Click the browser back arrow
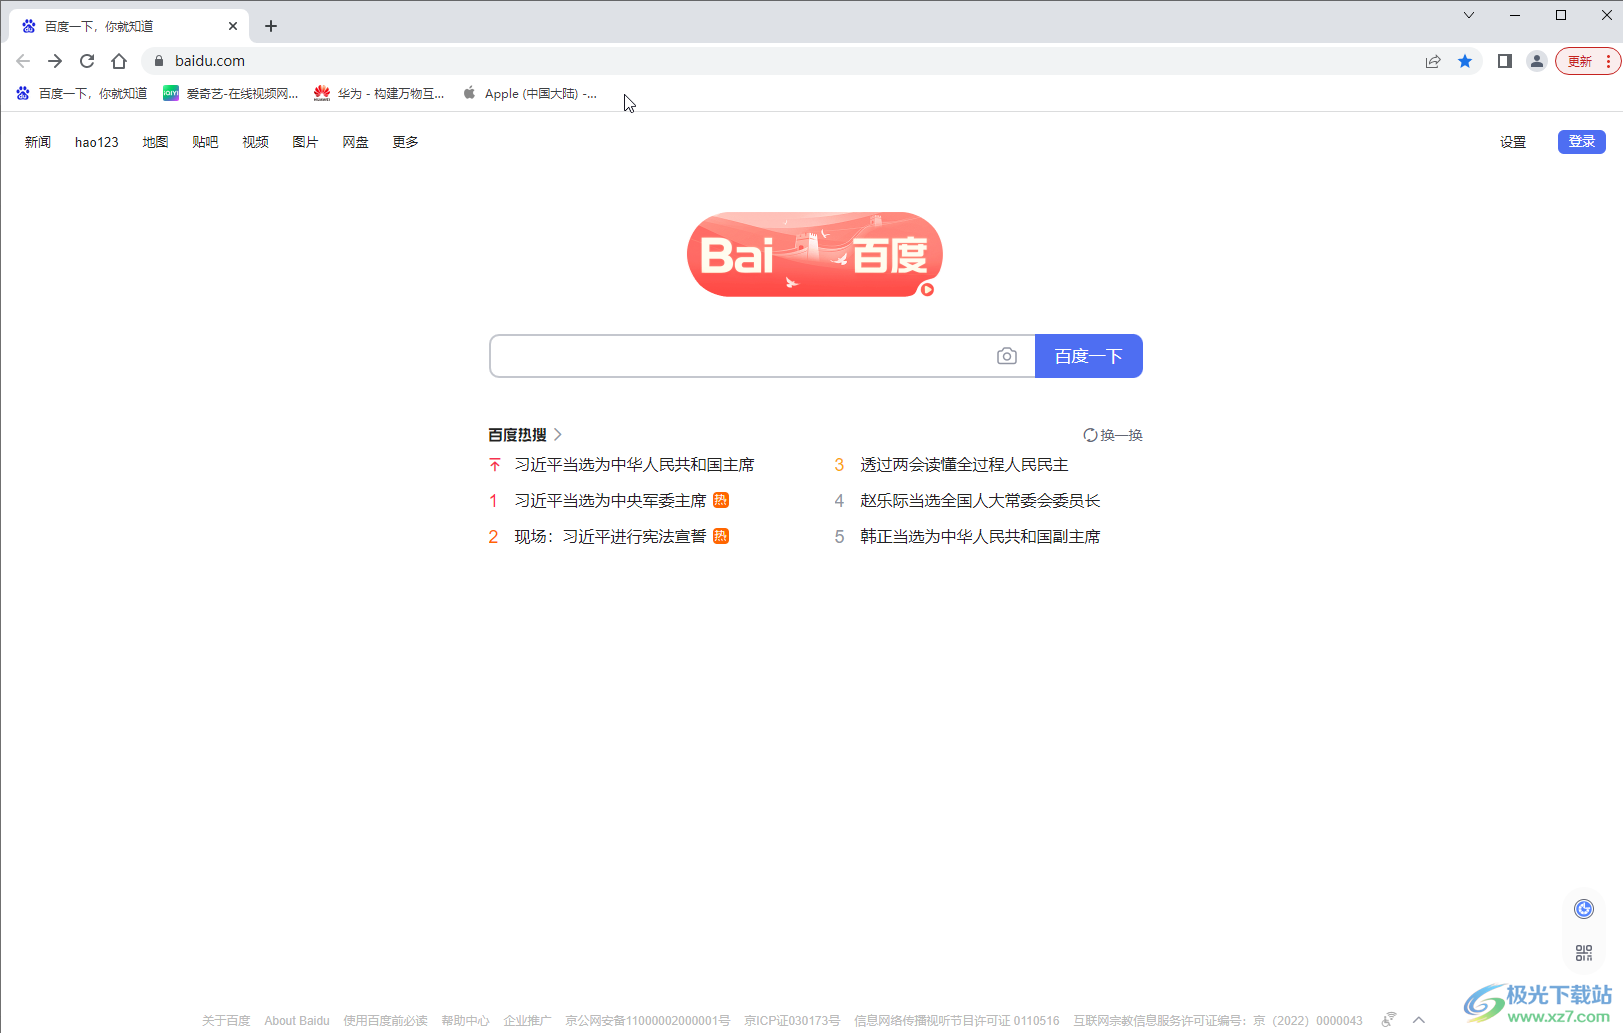The height and width of the screenshot is (1033, 1623). click(x=23, y=61)
